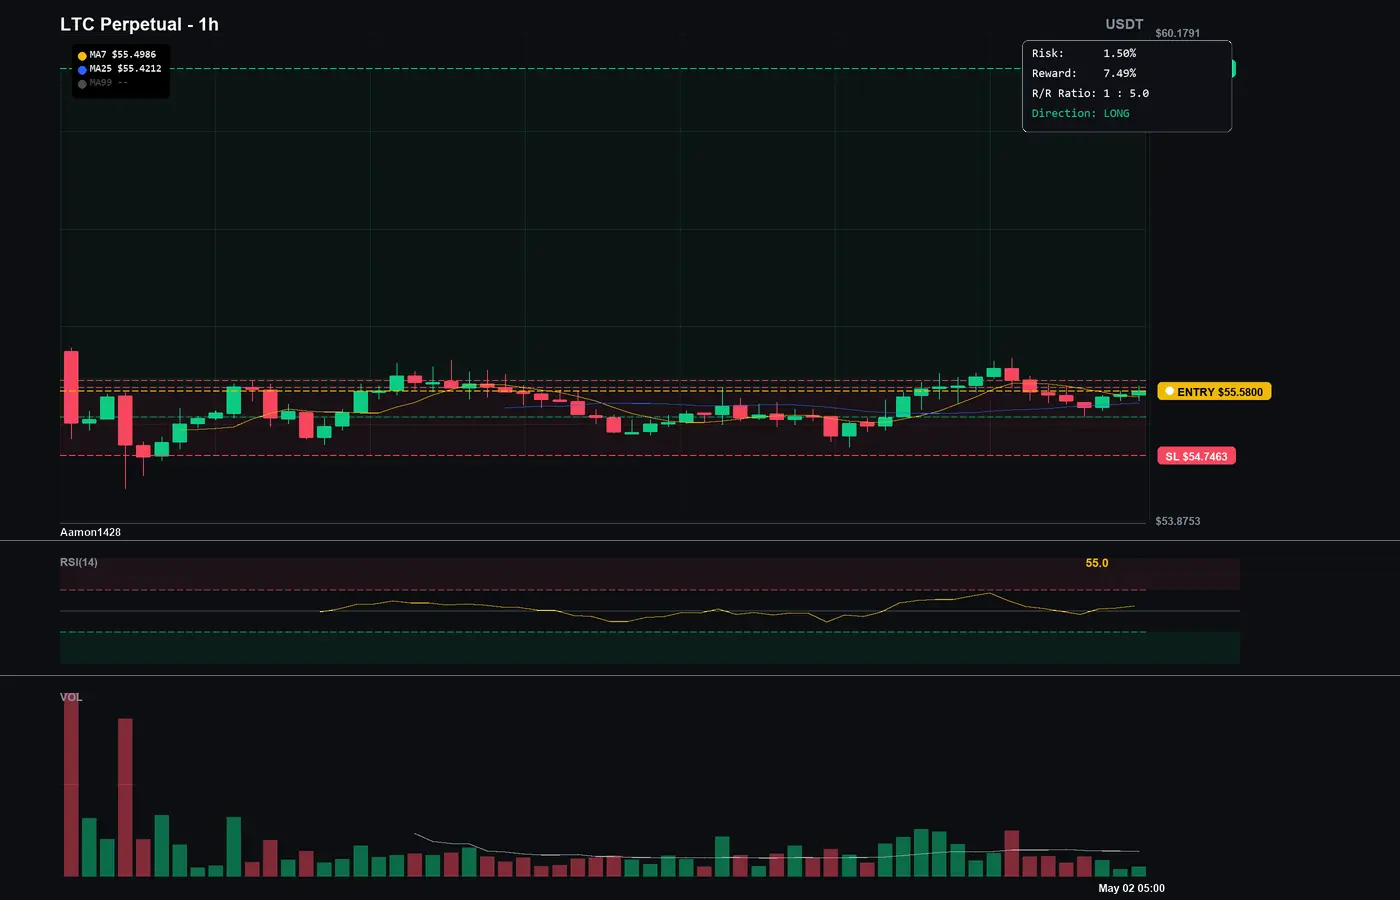The width and height of the screenshot is (1400, 900).
Task: Select the $53.8753 bottom price label
Action: point(1178,521)
